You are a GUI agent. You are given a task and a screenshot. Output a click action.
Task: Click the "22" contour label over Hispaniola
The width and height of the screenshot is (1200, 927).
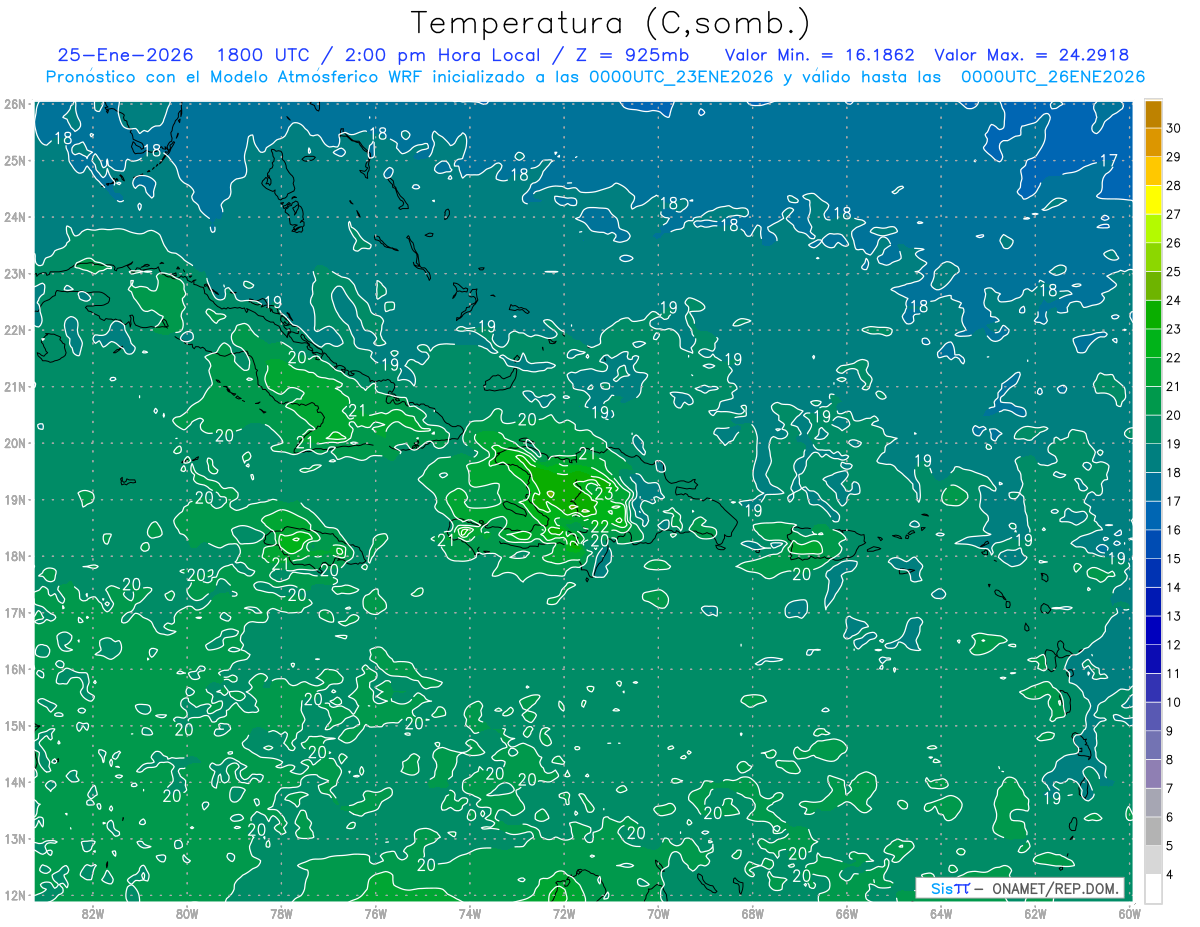coord(600,526)
